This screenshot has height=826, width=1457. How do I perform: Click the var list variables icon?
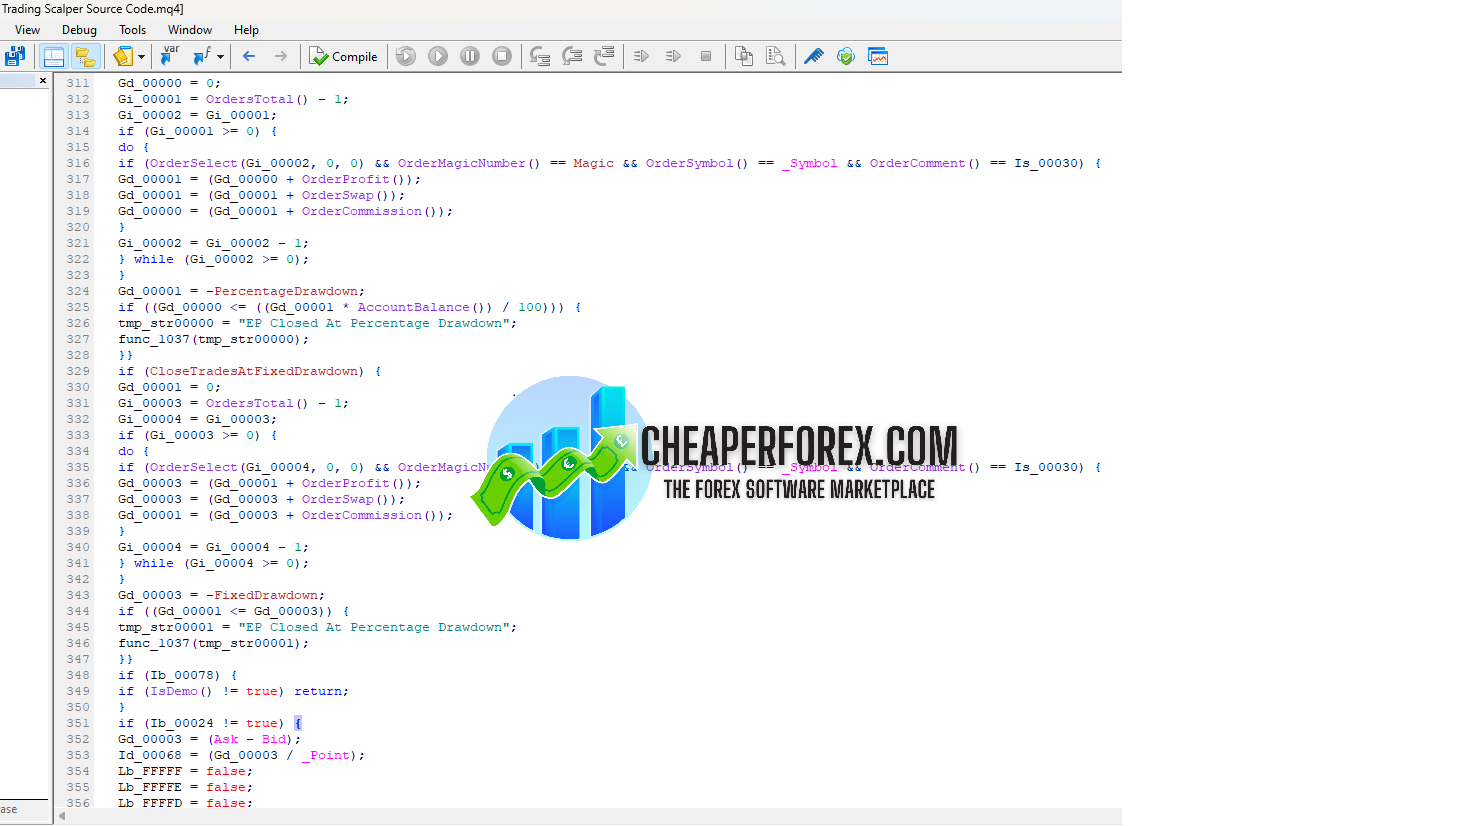pyautogui.click(x=169, y=56)
